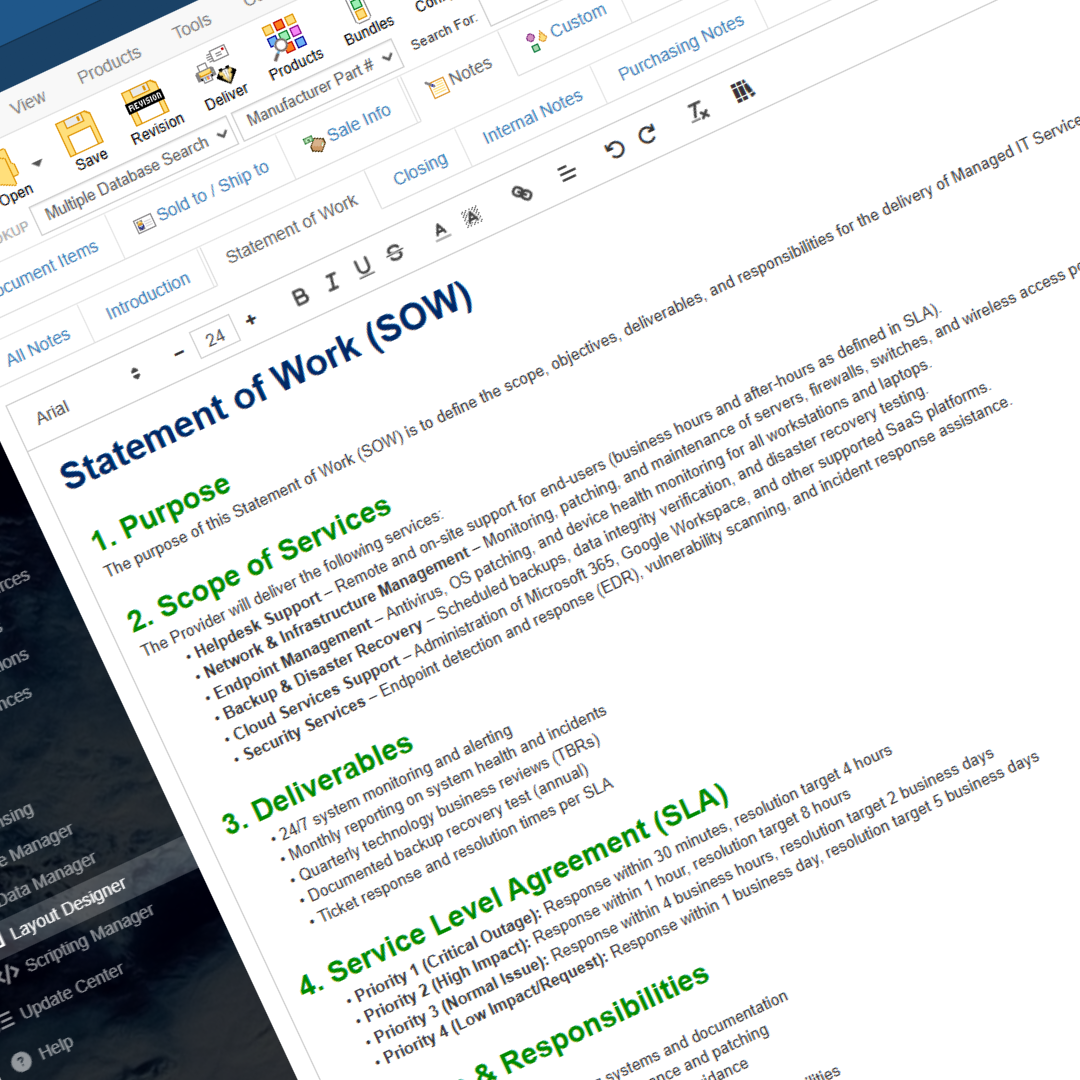Click the text highlight color icon
This screenshot has height=1080, width=1080.
(x=472, y=218)
